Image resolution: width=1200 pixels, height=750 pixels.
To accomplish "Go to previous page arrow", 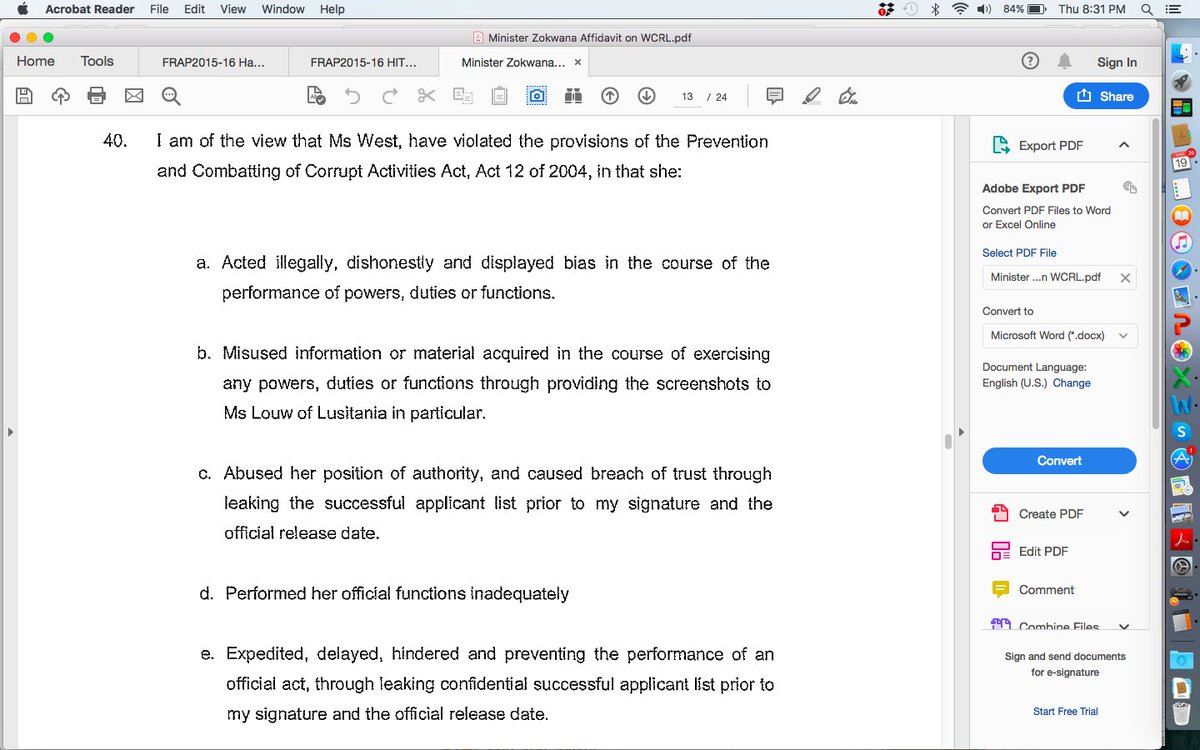I will [610, 96].
